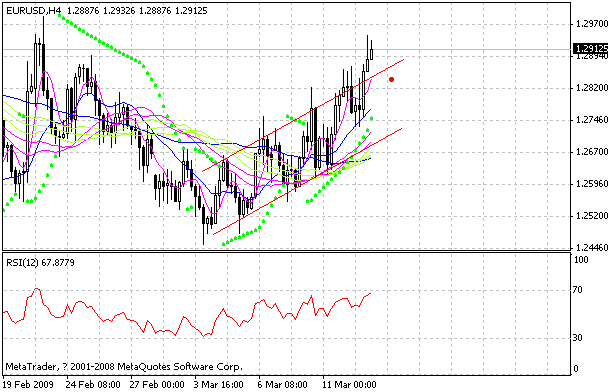Click the 24 Feb 08:00 time label
The image size is (608, 392).
pyautogui.click(x=93, y=385)
